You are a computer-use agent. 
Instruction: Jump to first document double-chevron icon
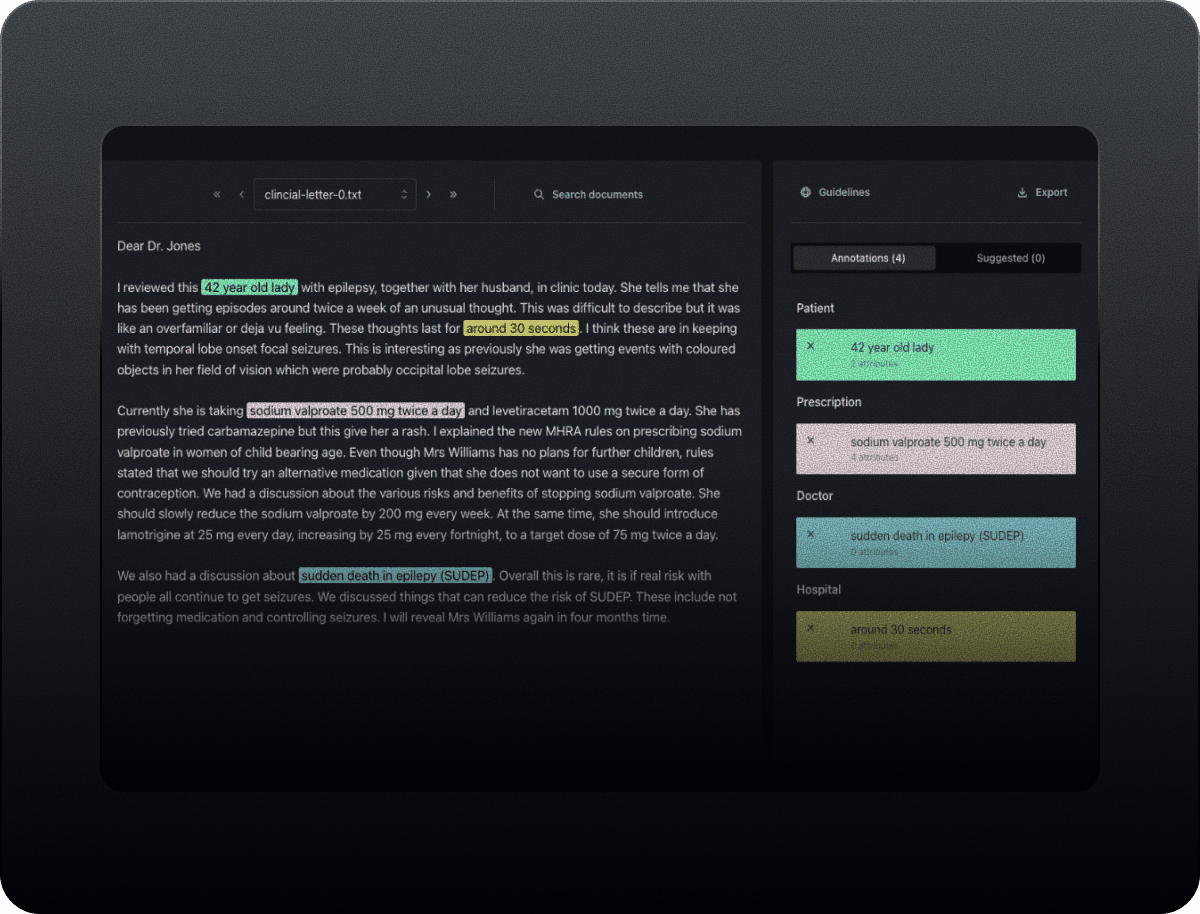217,195
